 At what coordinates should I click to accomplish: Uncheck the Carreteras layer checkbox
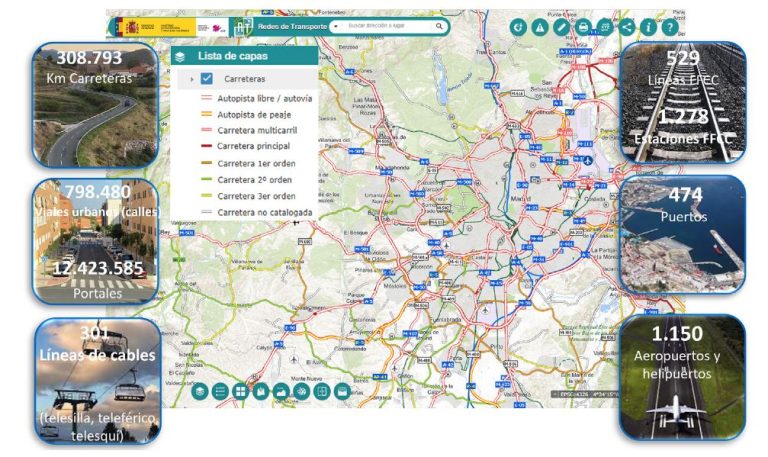206,78
